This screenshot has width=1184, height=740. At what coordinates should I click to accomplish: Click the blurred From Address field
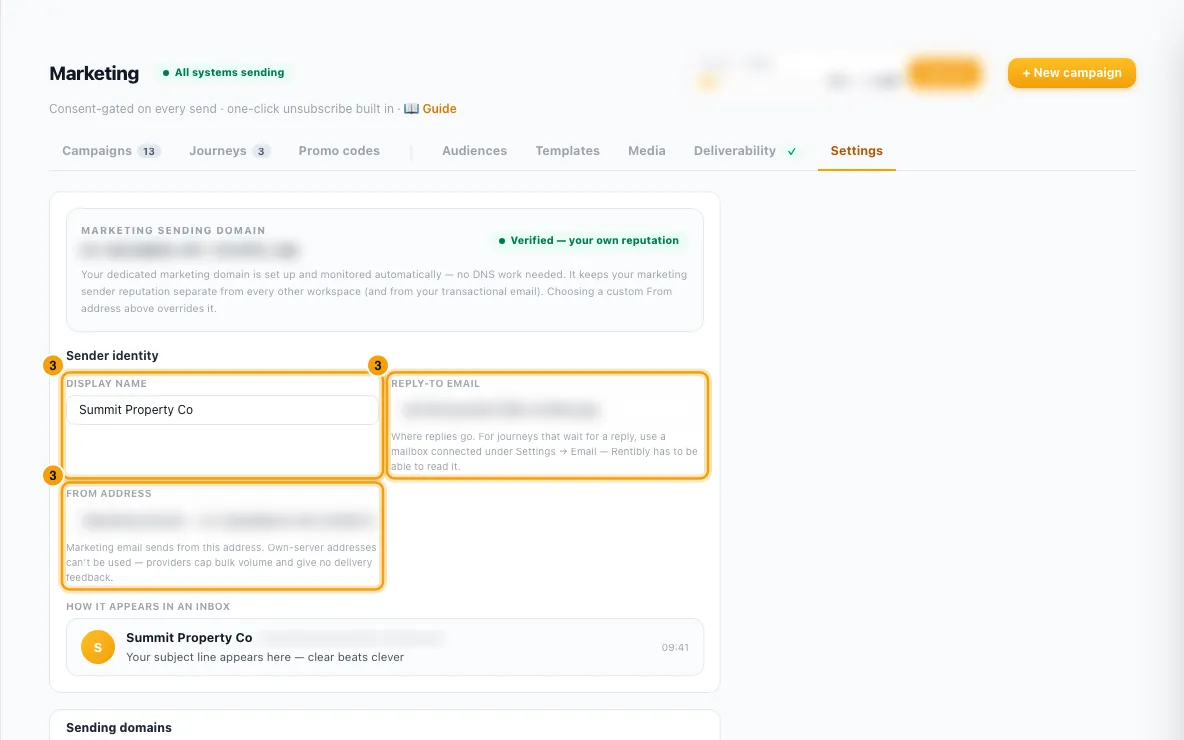pyautogui.click(x=222, y=520)
